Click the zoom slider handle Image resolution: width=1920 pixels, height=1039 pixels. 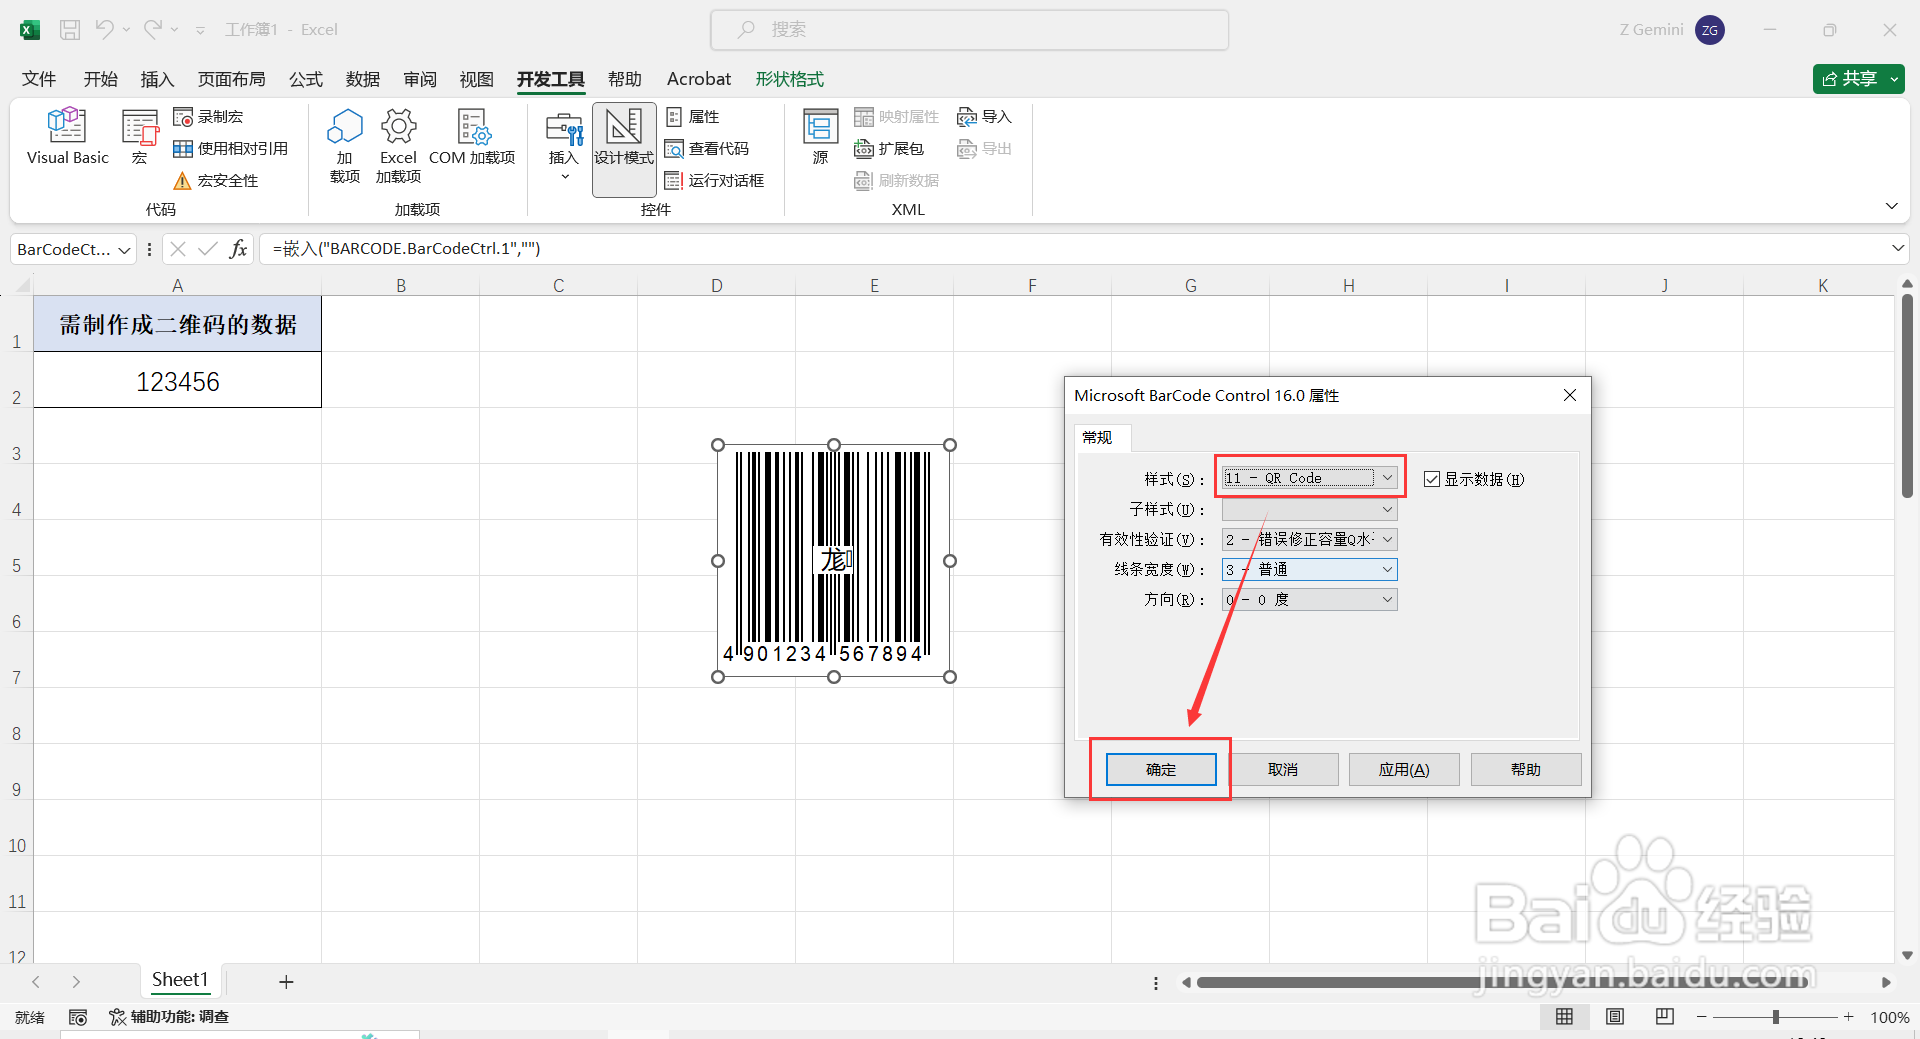(1776, 1017)
